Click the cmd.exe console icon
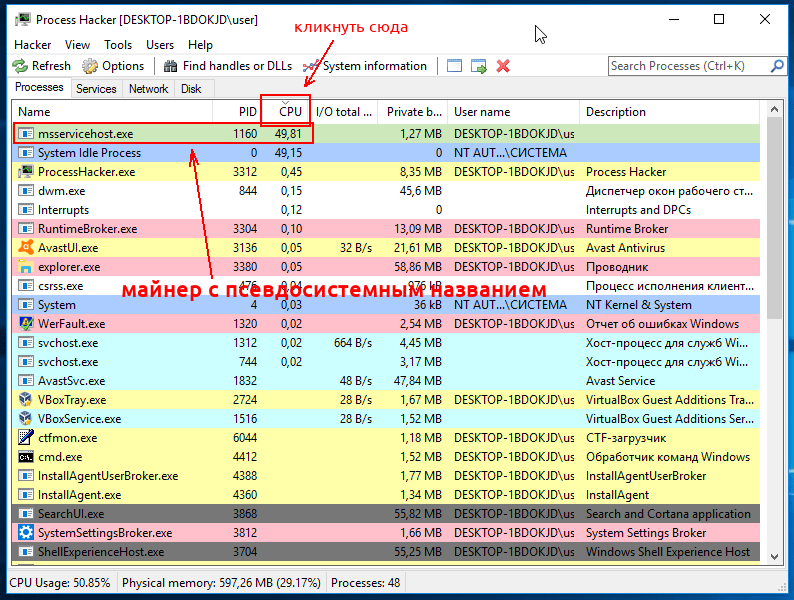Image resolution: width=794 pixels, height=600 pixels. tap(26, 457)
